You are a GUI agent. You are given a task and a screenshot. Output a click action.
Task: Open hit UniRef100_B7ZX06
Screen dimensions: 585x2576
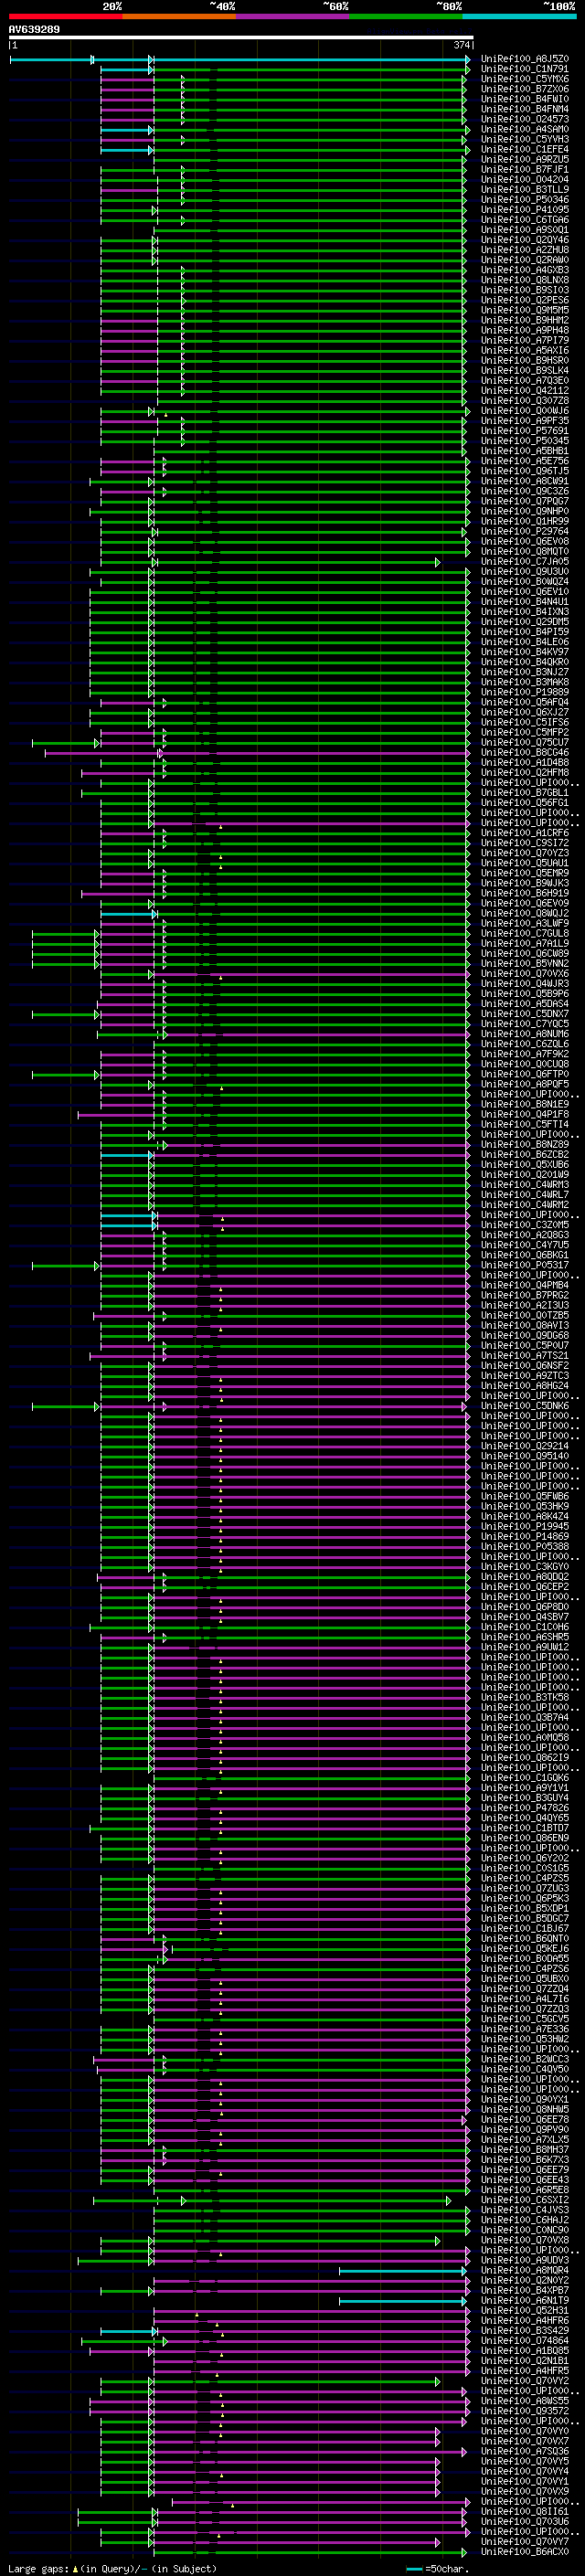click(525, 89)
